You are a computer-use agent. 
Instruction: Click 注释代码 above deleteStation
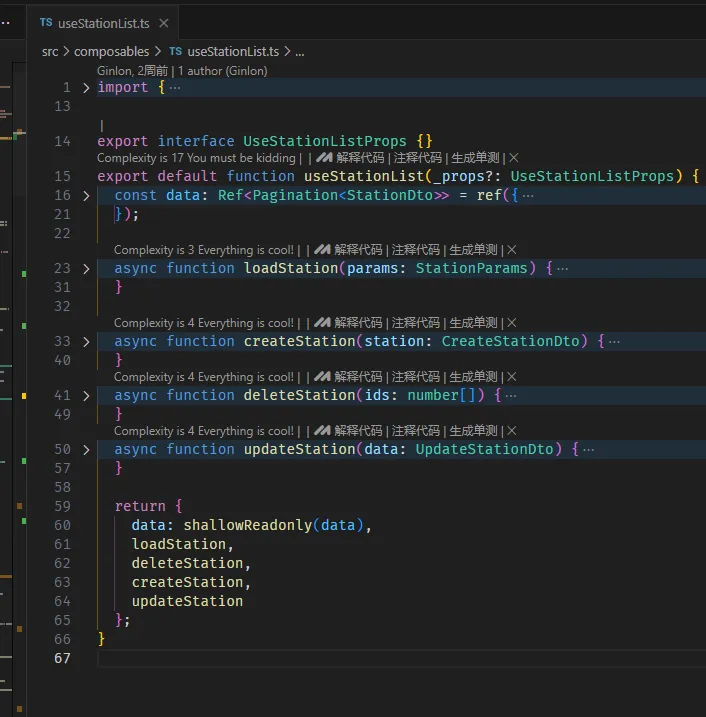click(416, 377)
